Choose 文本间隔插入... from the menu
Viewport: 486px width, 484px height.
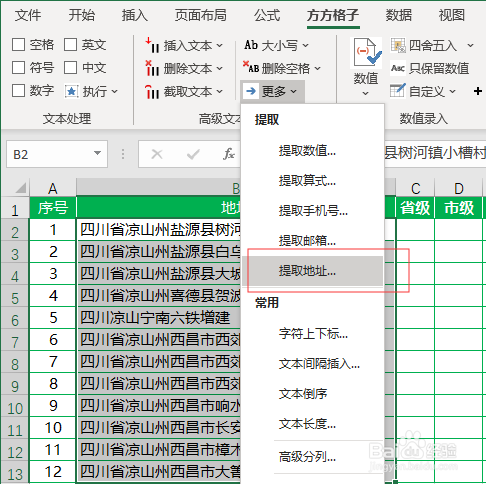click(x=313, y=364)
